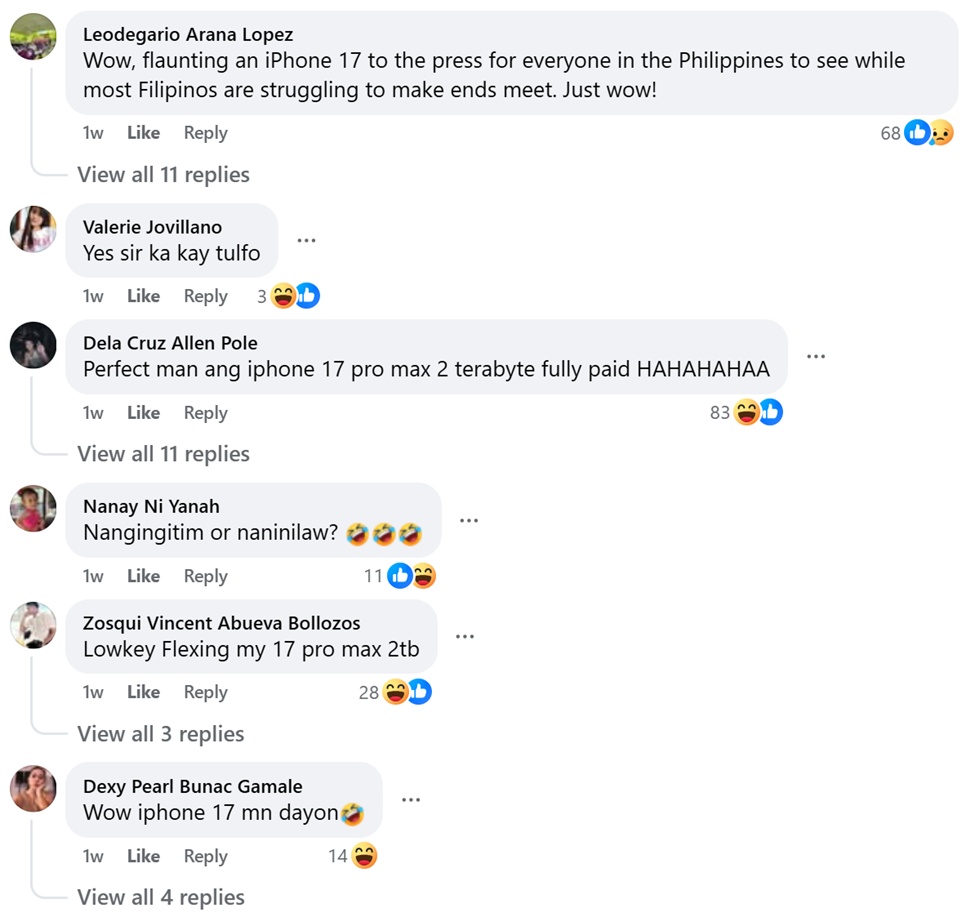Image resolution: width=975 pixels, height=917 pixels.
Task: Expand all 3 replies under Zosqui's comment
Action: [x=160, y=734]
